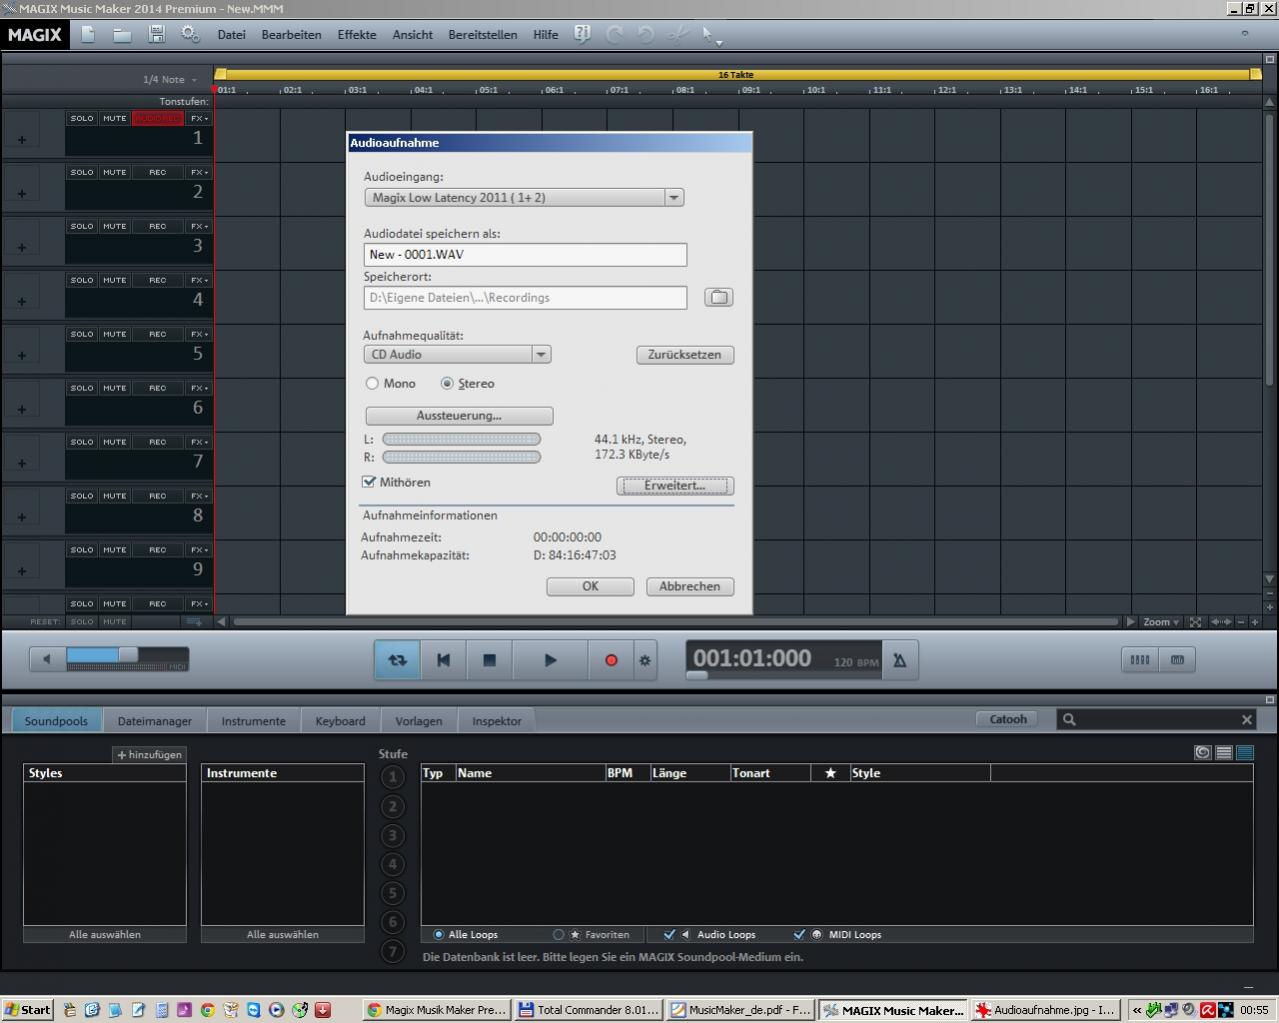Start playback with the play button
The image size is (1279, 1023).
coord(550,660)
